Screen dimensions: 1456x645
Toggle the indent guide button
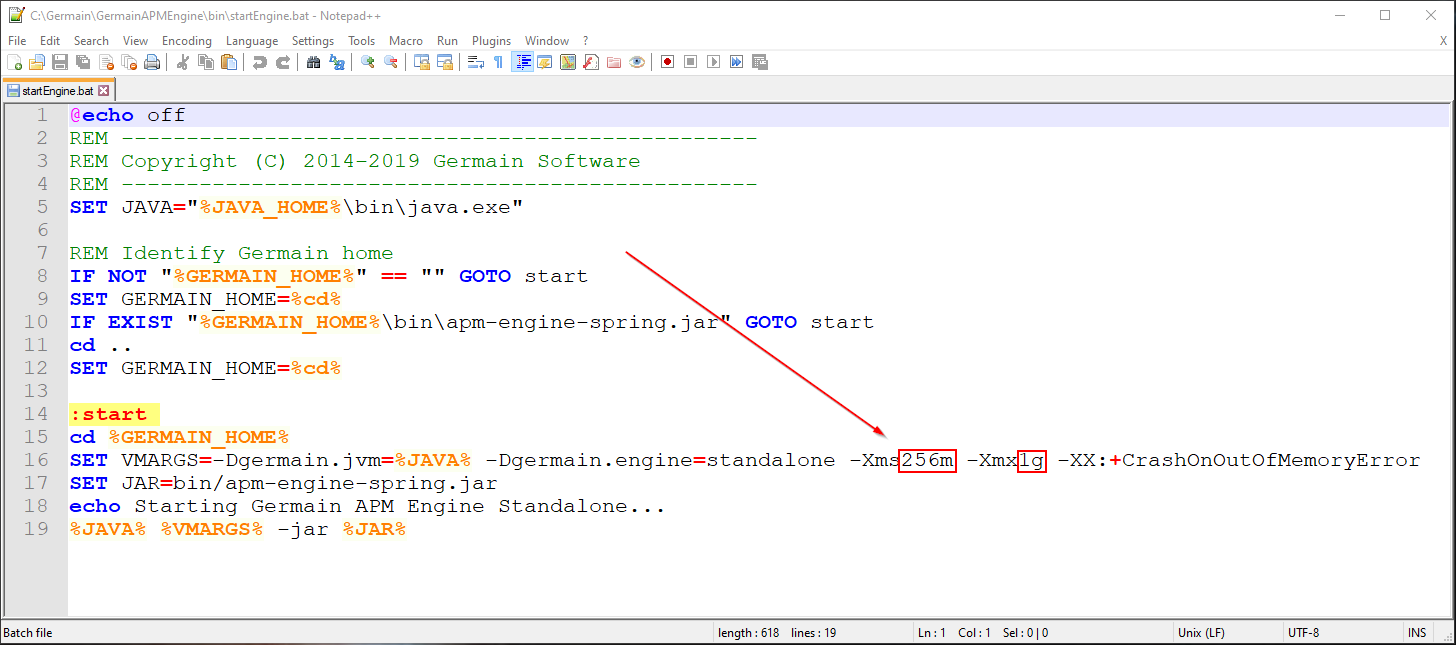522,62
